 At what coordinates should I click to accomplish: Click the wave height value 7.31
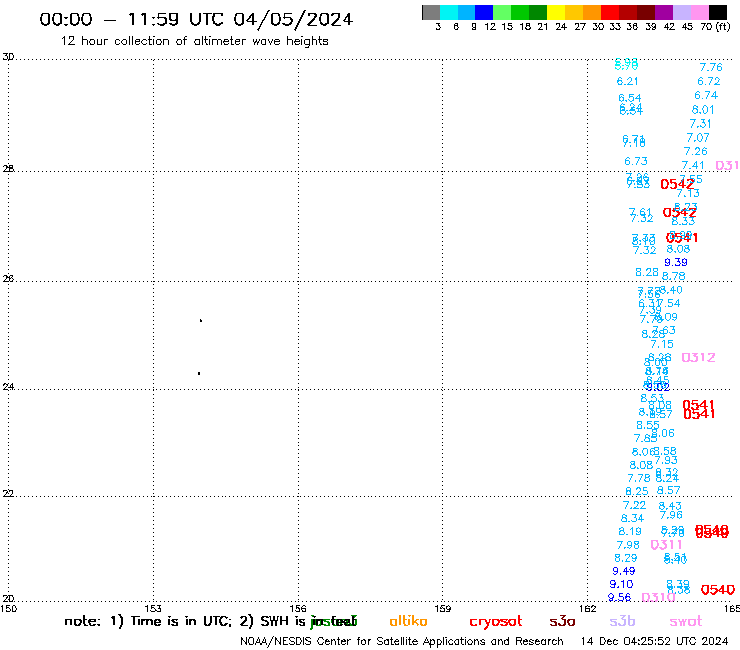(700, 124)
